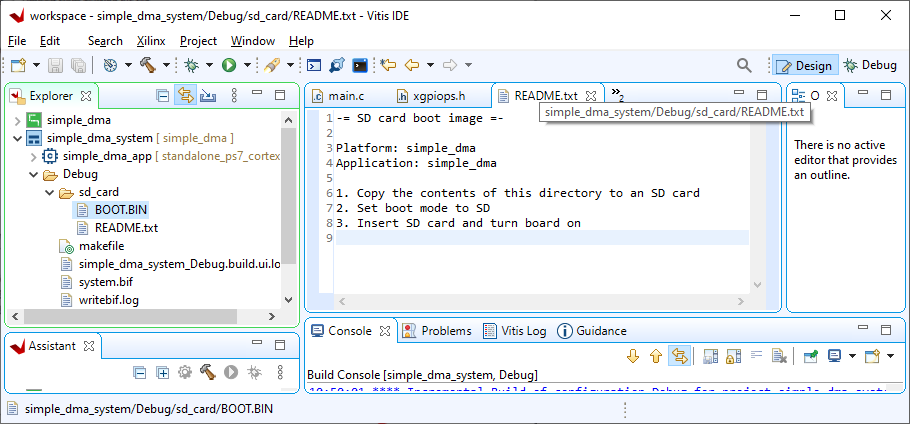Open the Build hammer dropdown arrow
Viewport: 910px width, 424px height.
[x=167, y=66]
